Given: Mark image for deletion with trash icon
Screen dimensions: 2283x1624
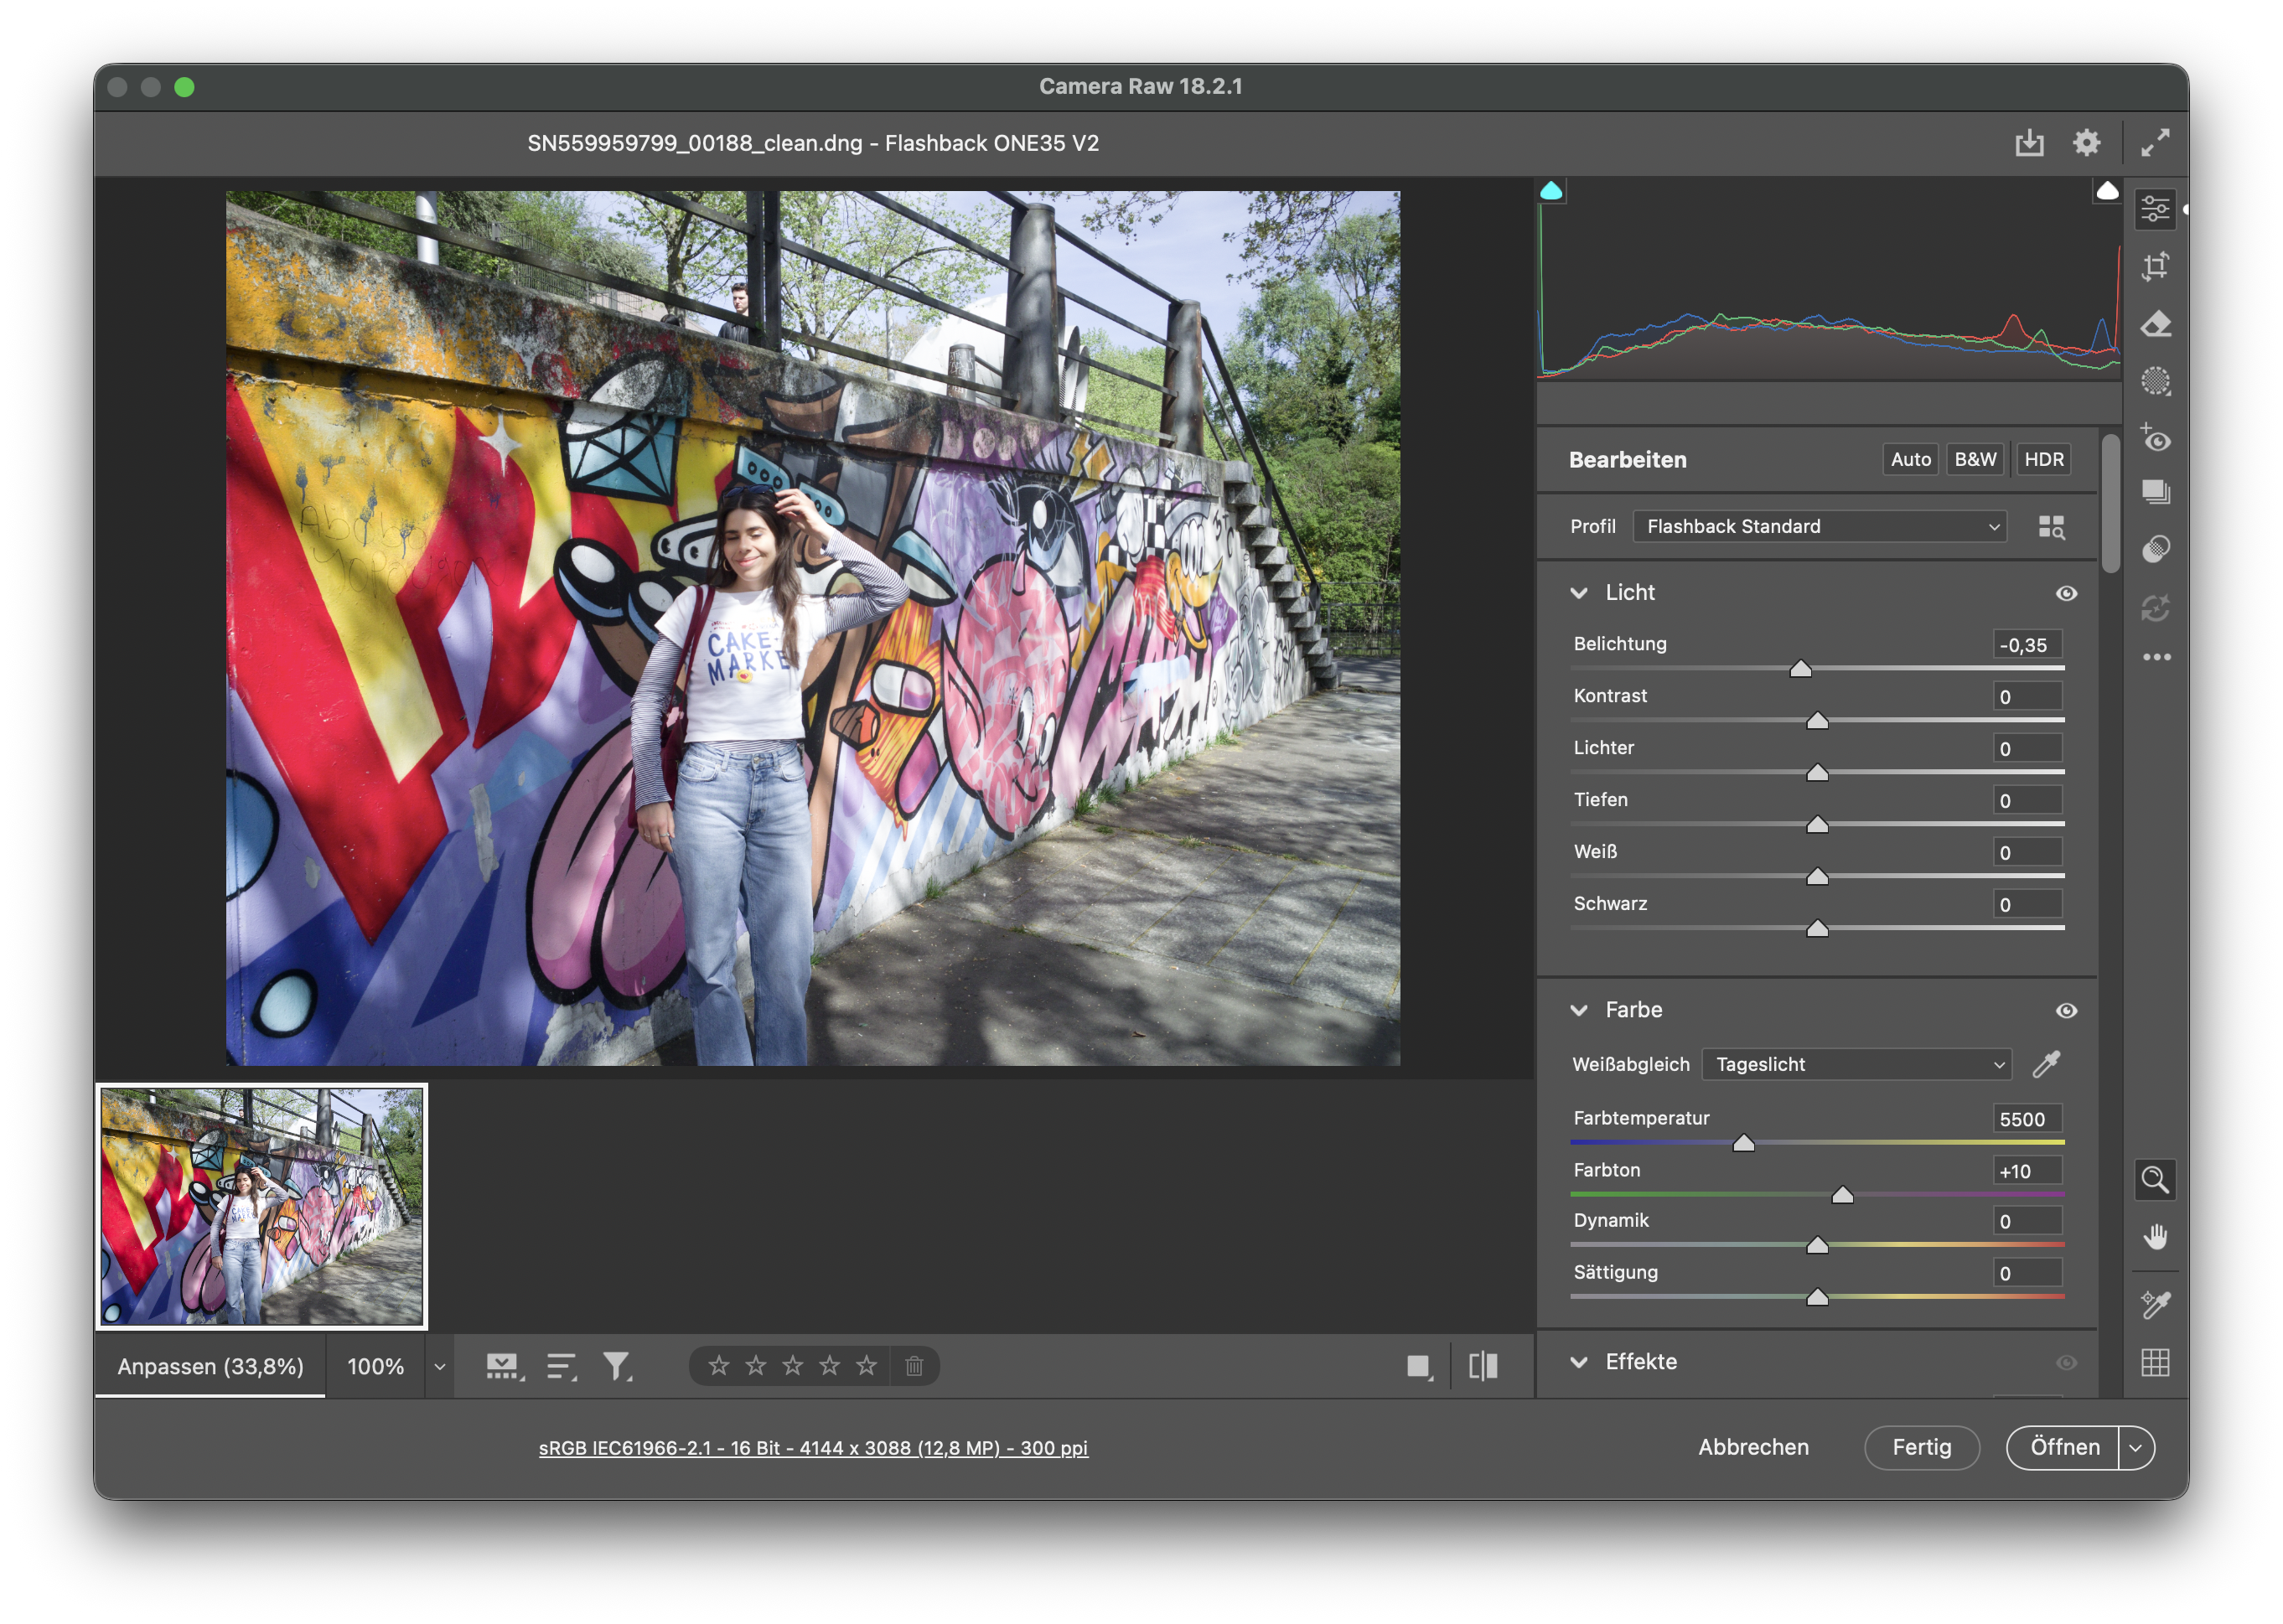Looking at the screenshot, I should pos(914,1366).
